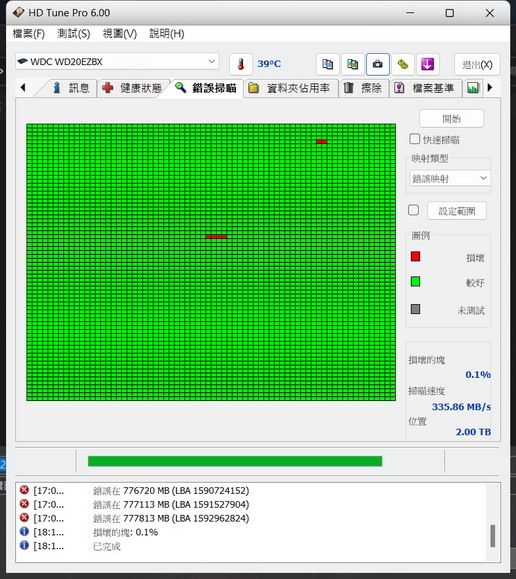
Task: Click error icon for LBA 1590724152
Action: [x=24, y=490]
